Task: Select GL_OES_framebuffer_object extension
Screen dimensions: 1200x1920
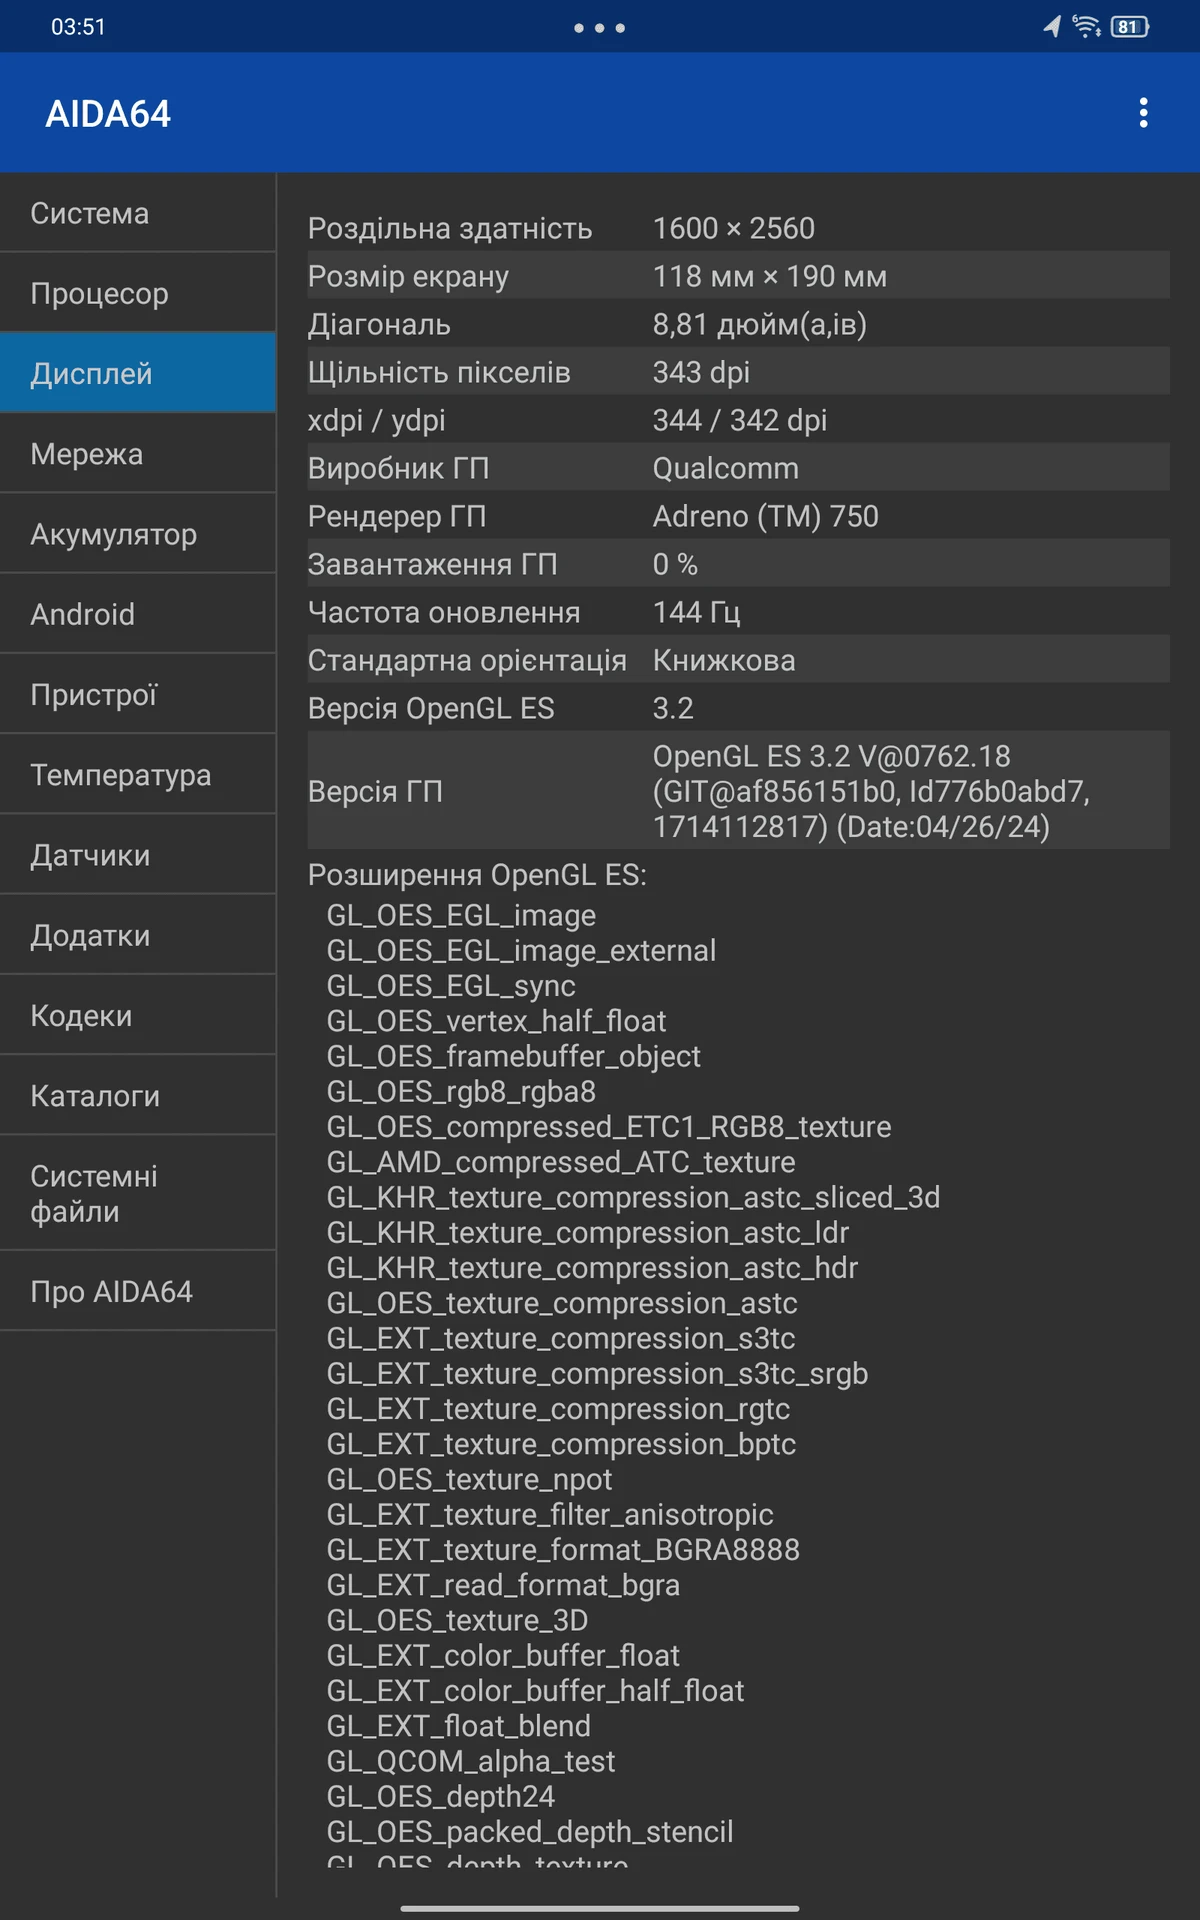Action: [513, 1056]
